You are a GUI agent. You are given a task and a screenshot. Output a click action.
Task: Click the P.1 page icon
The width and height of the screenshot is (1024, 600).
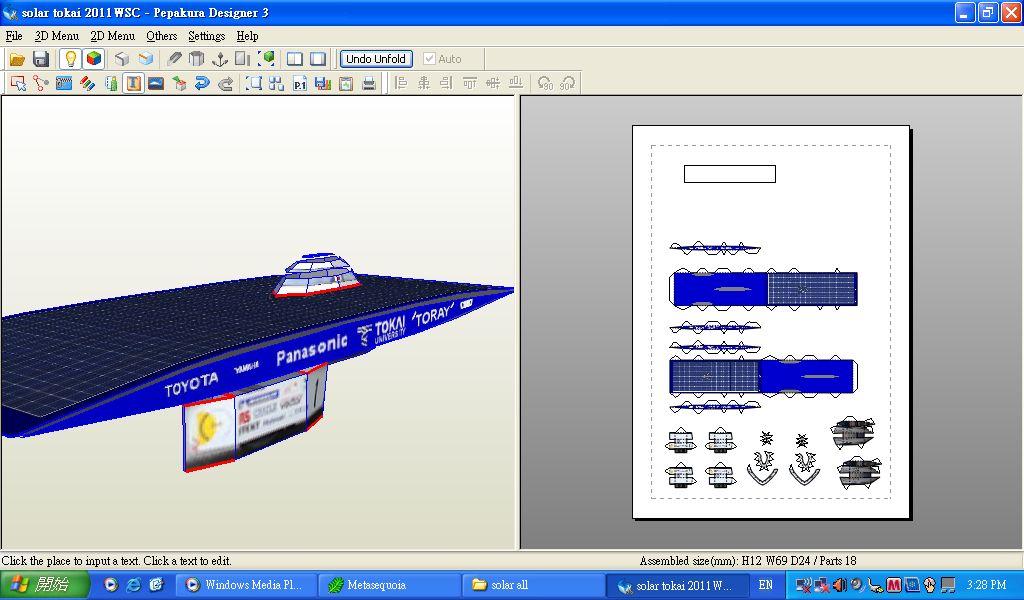[x=300, y=84]
